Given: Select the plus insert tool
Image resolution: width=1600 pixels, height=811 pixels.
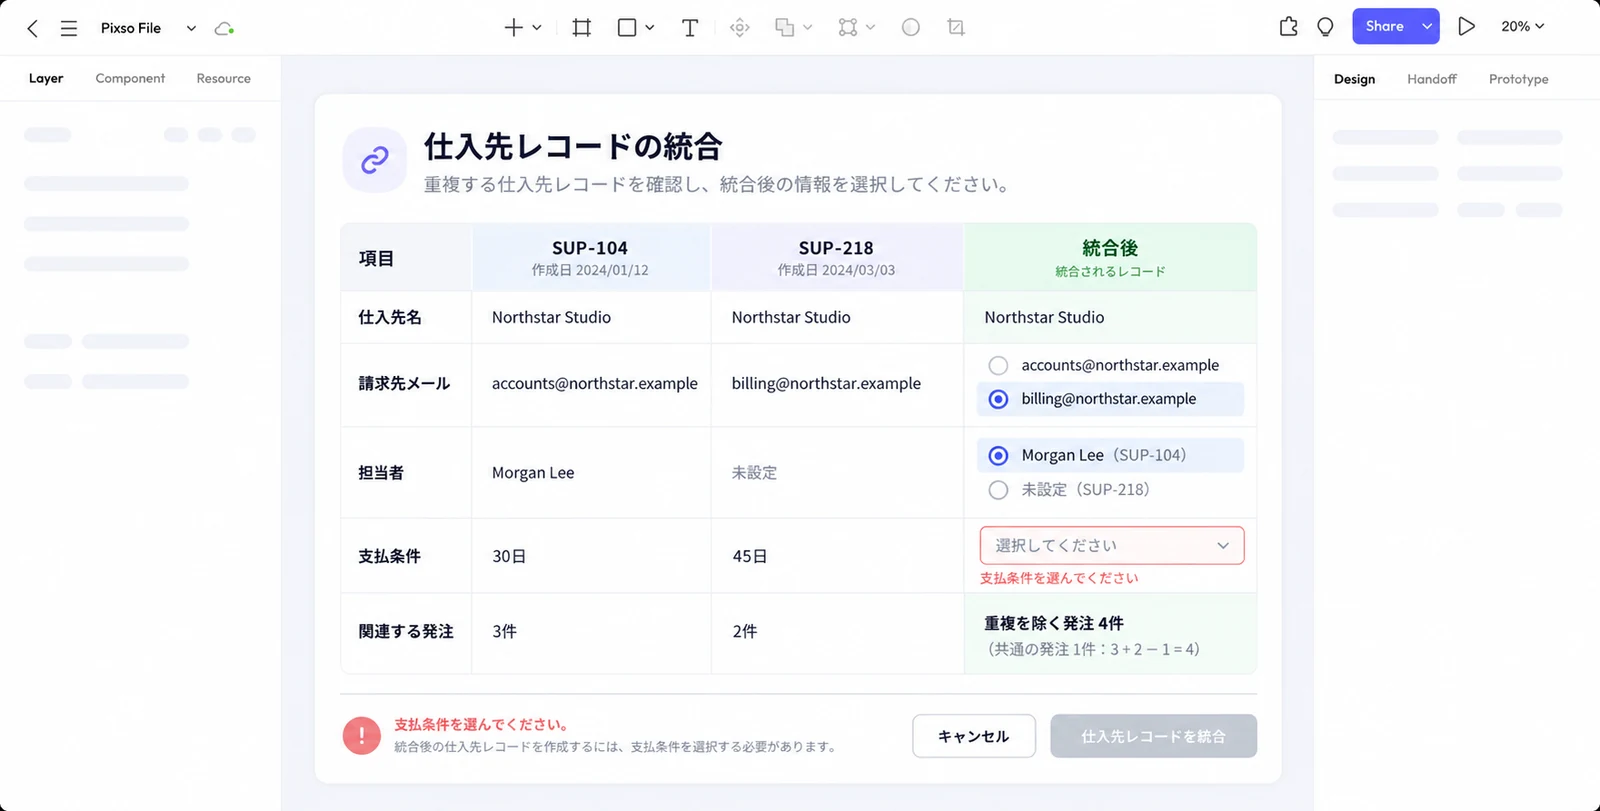Looking at the screenshot, I should tap(513, 27).
